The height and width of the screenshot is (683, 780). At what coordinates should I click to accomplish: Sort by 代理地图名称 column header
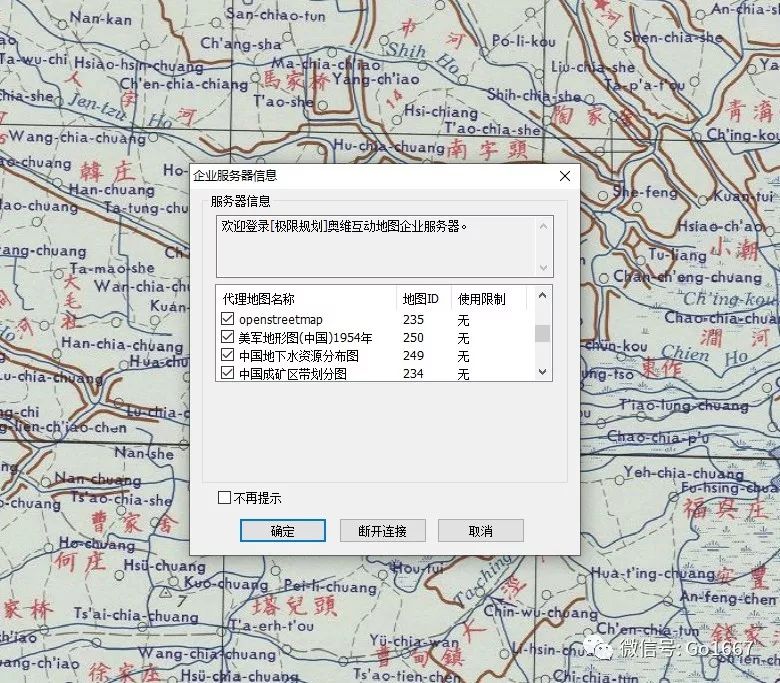click(306, 298)
